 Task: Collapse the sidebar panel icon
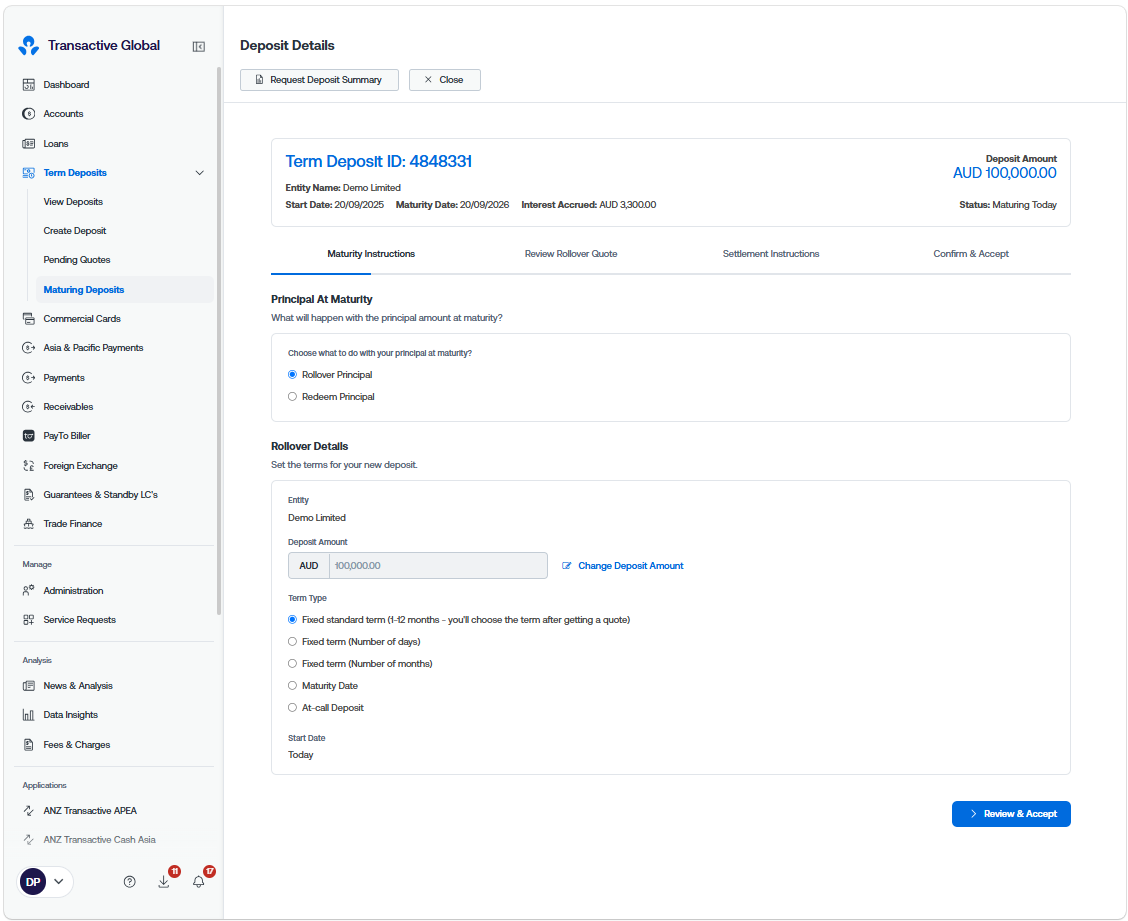coord(199,47)
